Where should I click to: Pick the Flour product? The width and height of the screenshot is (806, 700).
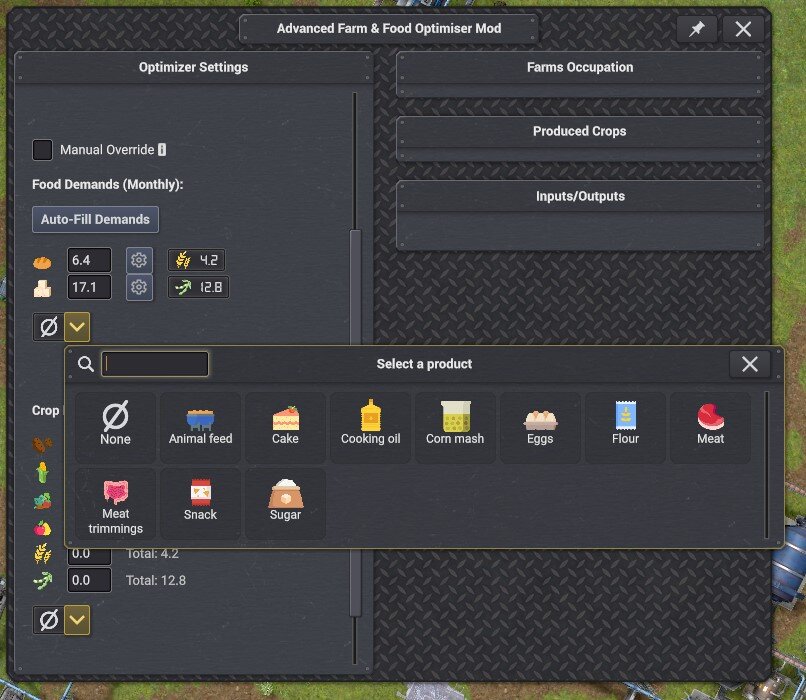pyautogui.click(x=626, y=428)
